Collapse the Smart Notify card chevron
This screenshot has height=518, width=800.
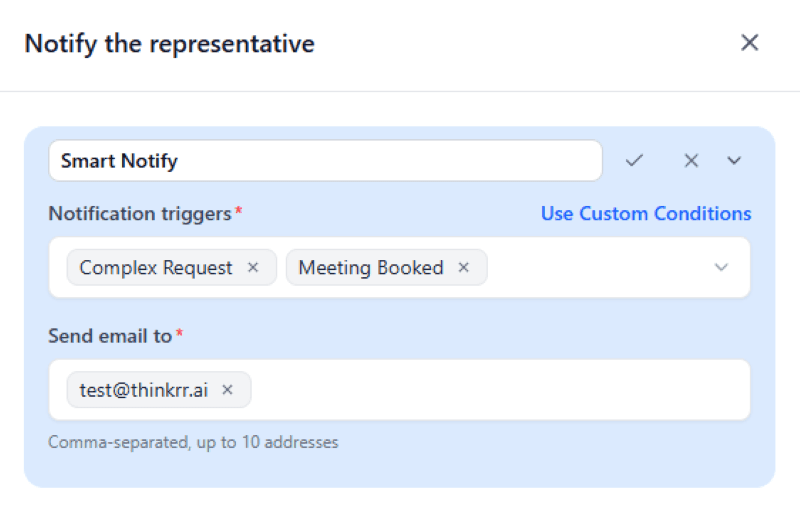pyautogui.click(x=734, y=161)
